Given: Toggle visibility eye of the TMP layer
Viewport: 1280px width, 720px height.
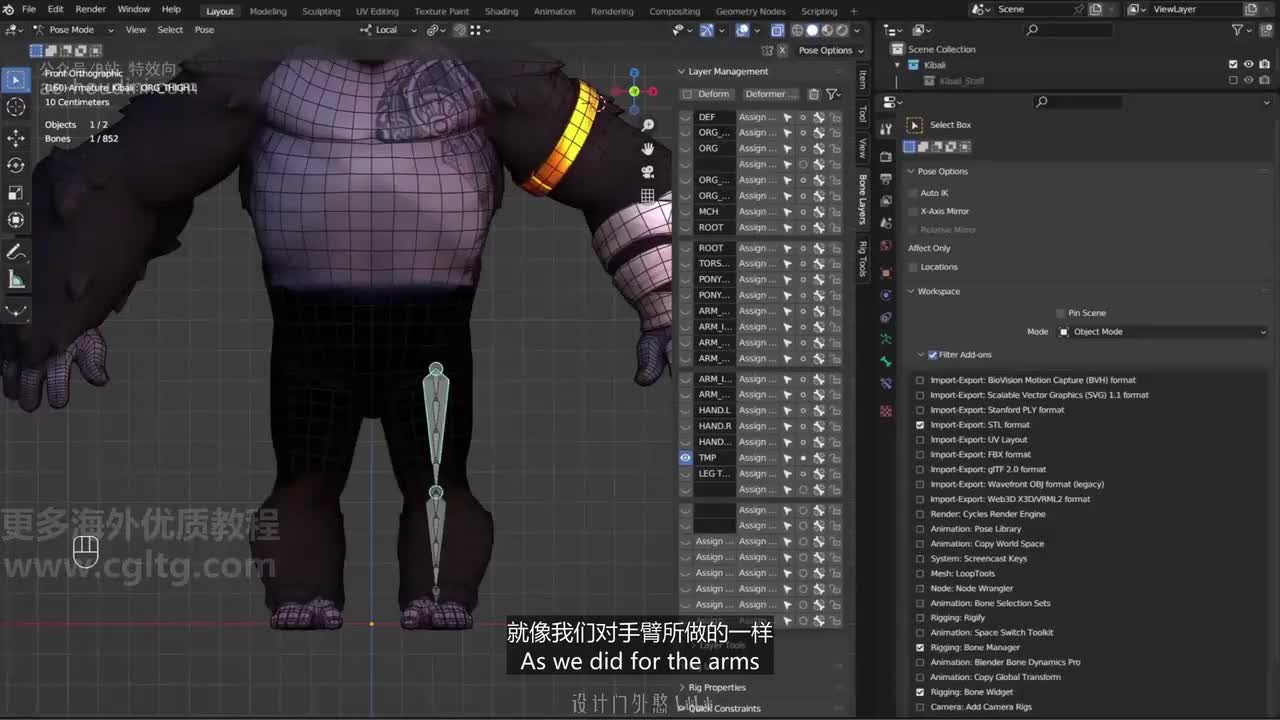Looking at the screenshot, I should (x=686, y=458).
